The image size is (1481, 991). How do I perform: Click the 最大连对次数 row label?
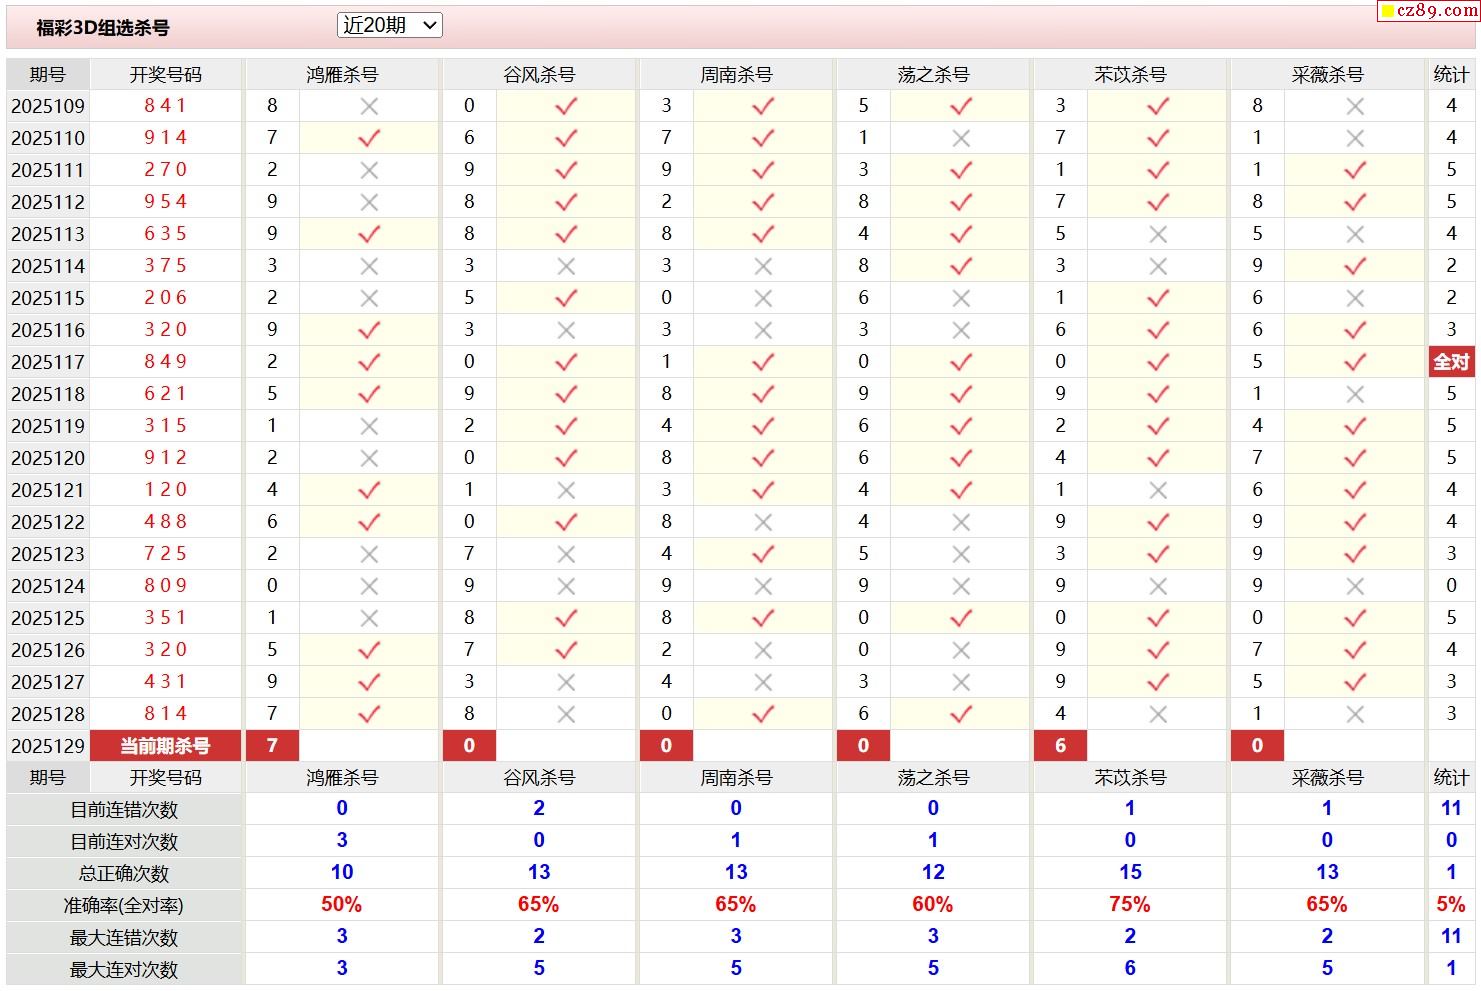tap(124, 970)
